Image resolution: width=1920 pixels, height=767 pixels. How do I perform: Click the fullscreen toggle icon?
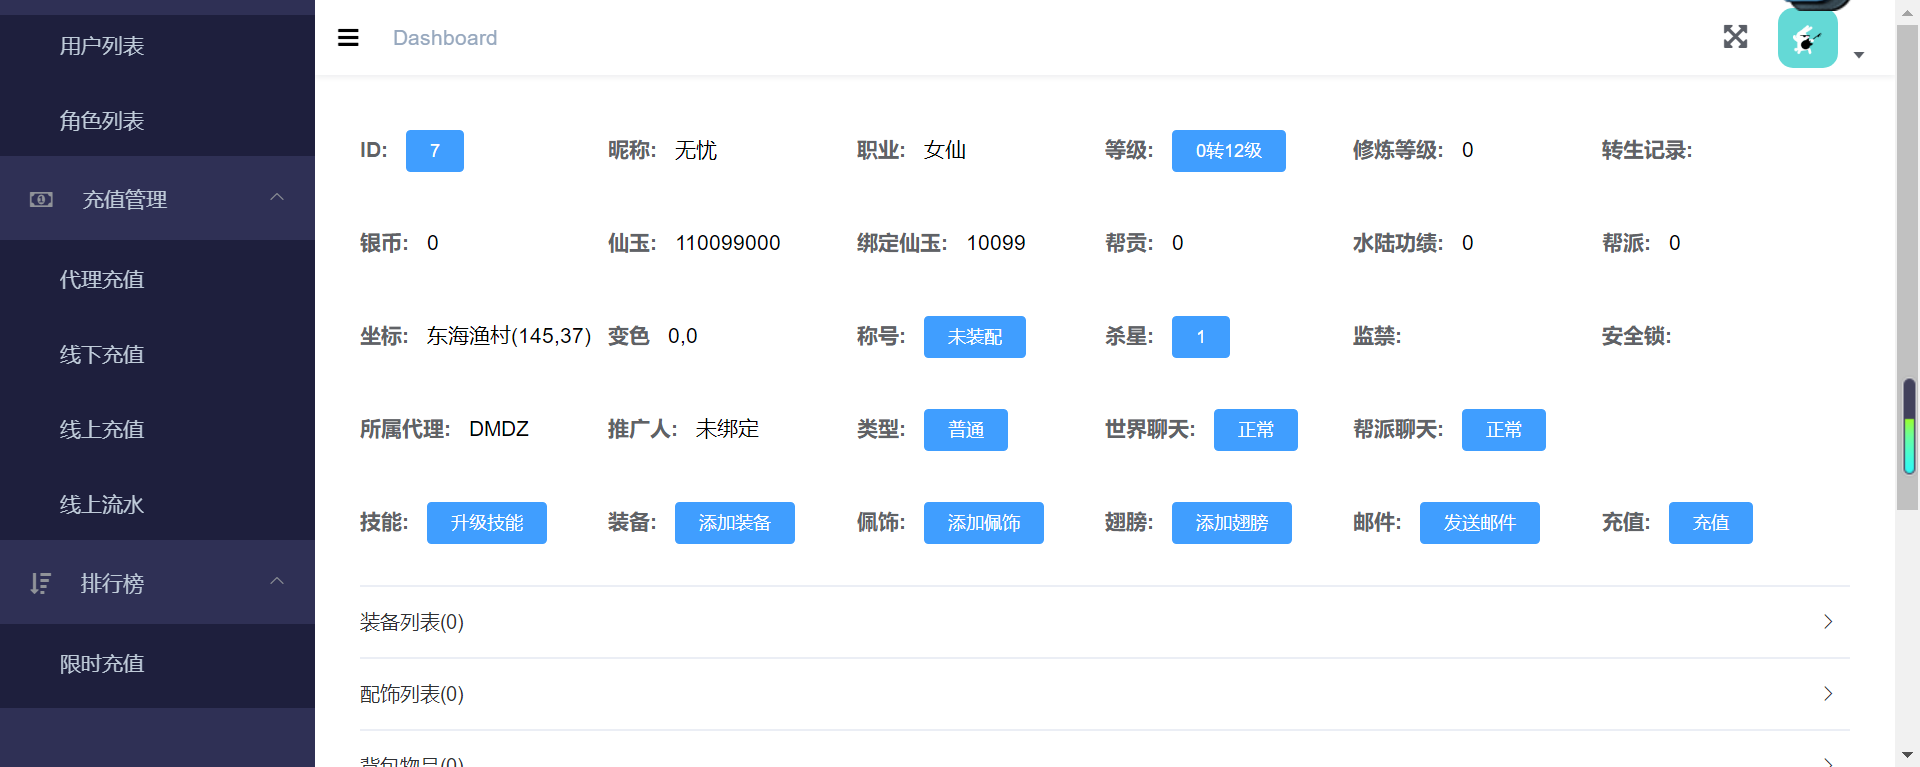(x=1735, y=37)
